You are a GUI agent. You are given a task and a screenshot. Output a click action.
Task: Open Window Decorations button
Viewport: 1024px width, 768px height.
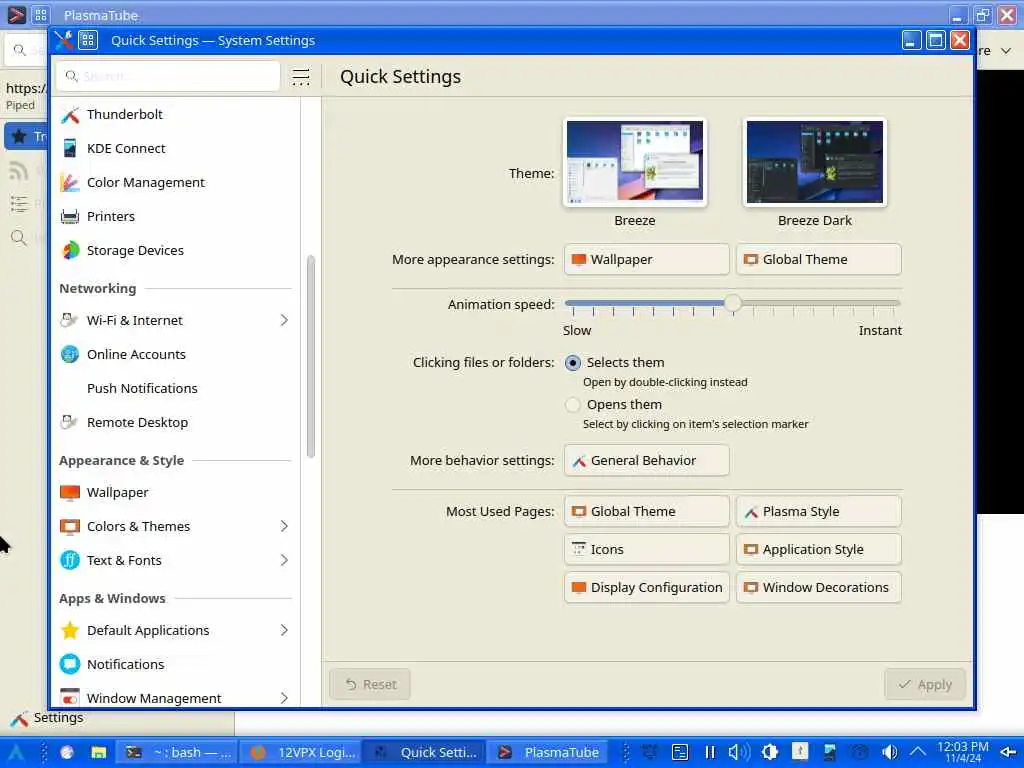coord(819,587)
